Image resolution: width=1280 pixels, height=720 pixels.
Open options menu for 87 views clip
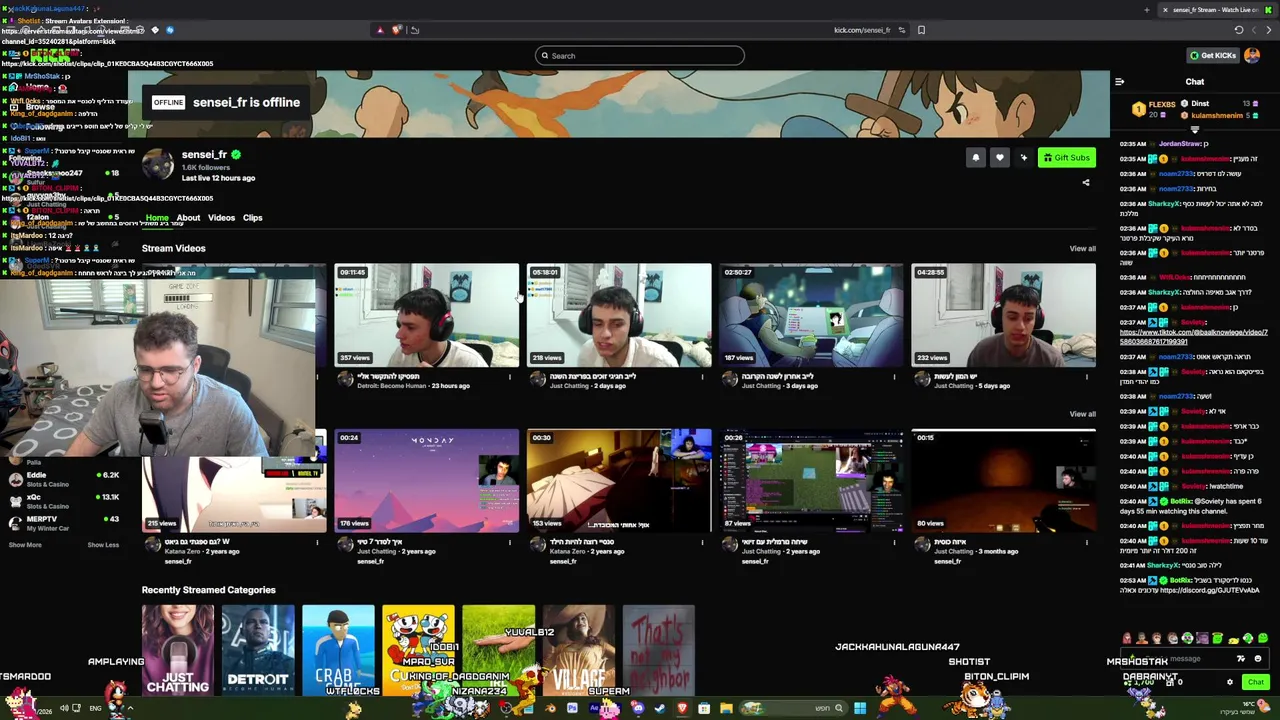pyautogui.click(x=894, y=543)
